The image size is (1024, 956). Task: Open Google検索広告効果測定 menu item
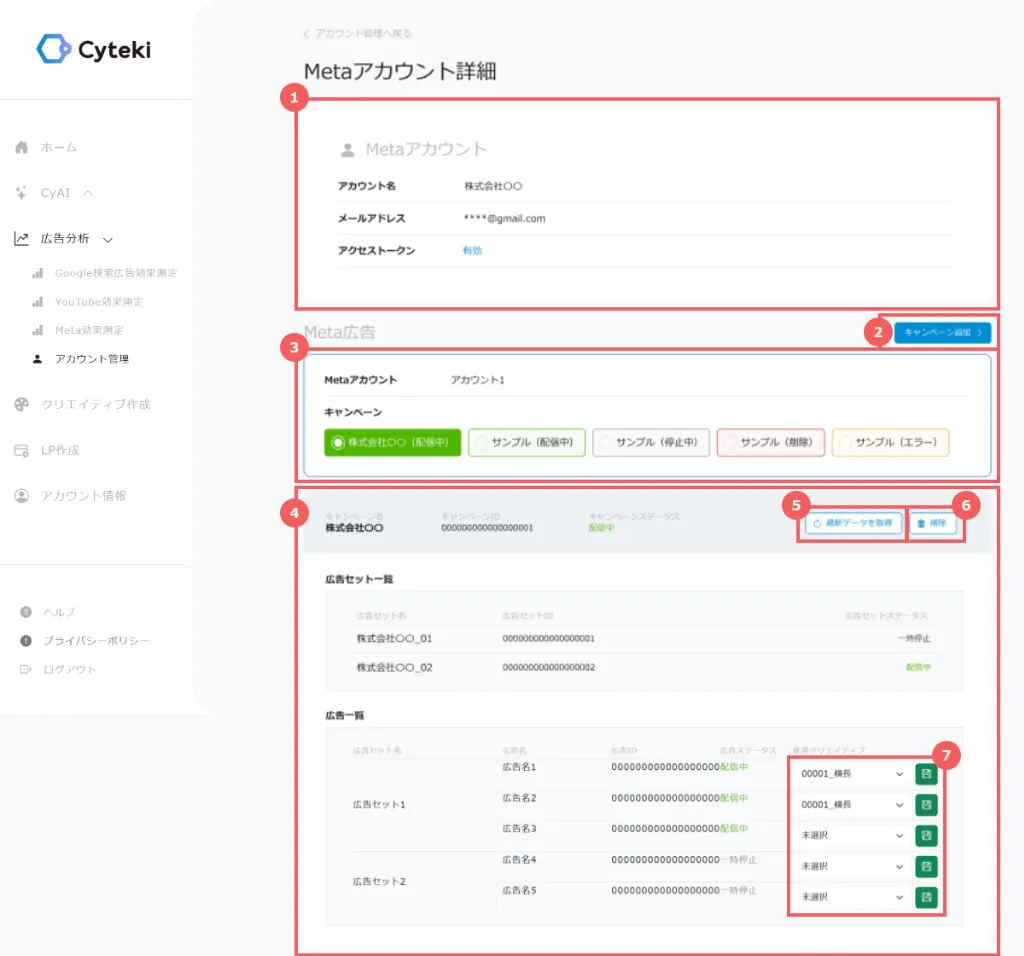tap(116, 273)
